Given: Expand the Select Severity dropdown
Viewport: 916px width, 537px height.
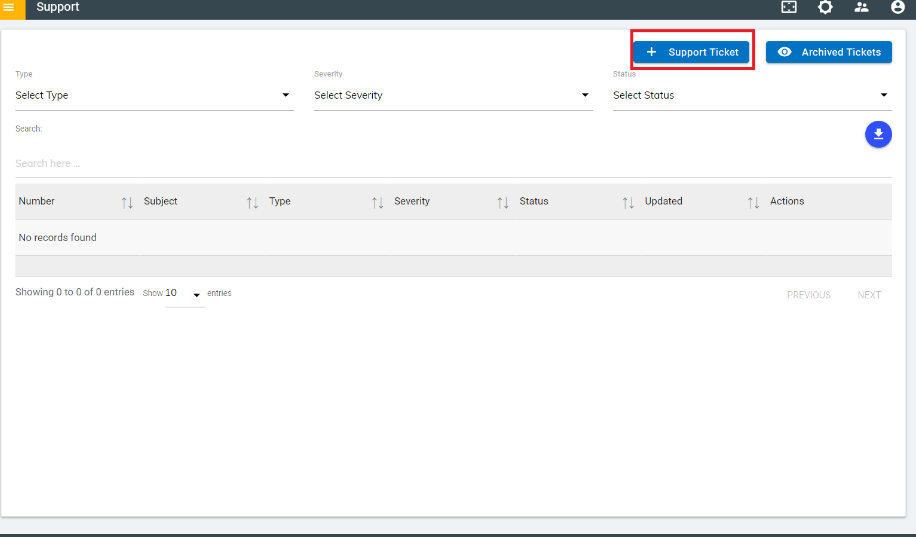Looking at the screenshot, I should [x=453, y=95].
